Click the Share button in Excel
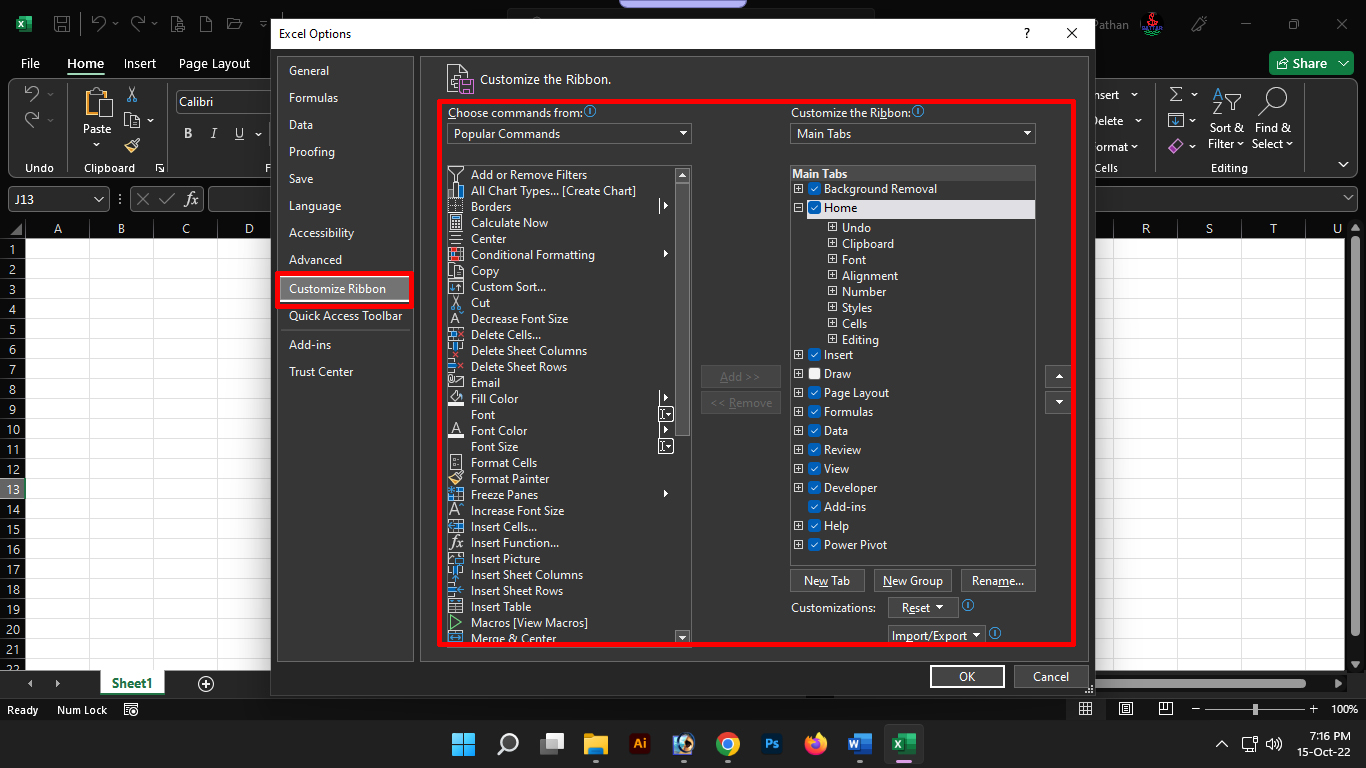 point(1311,63)
